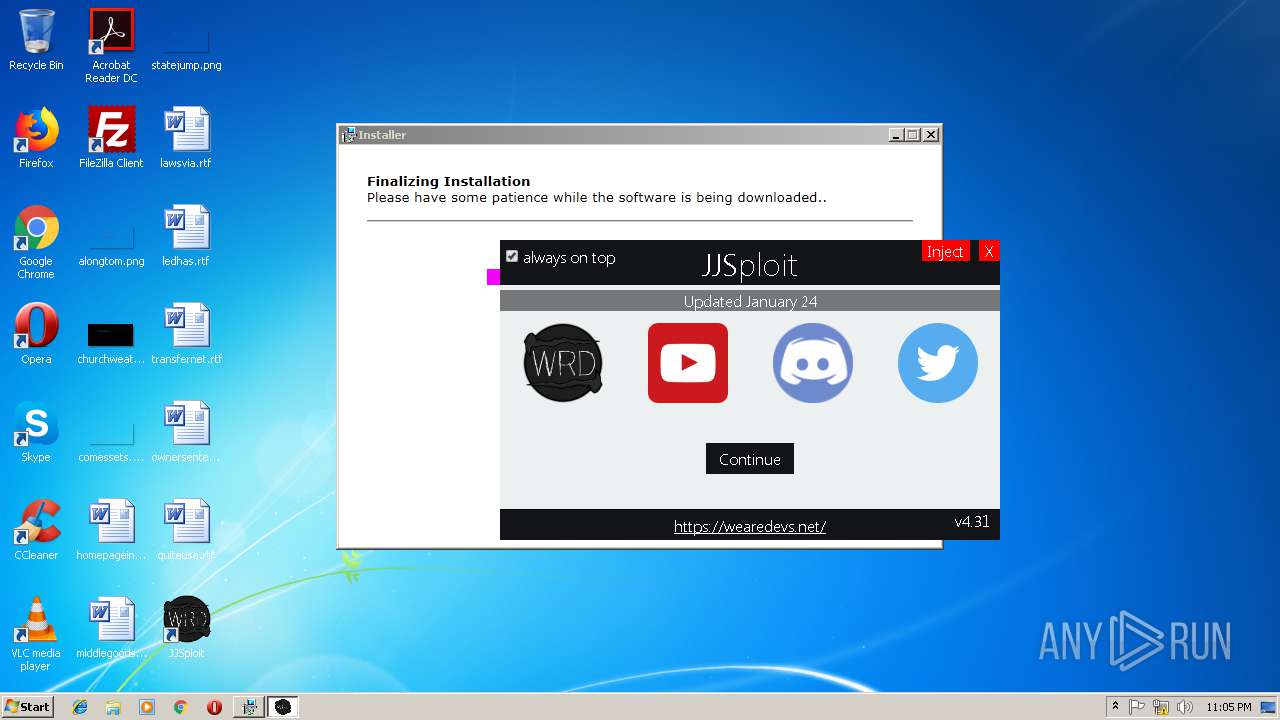Select the comessets file icon

tap(111, 432)
